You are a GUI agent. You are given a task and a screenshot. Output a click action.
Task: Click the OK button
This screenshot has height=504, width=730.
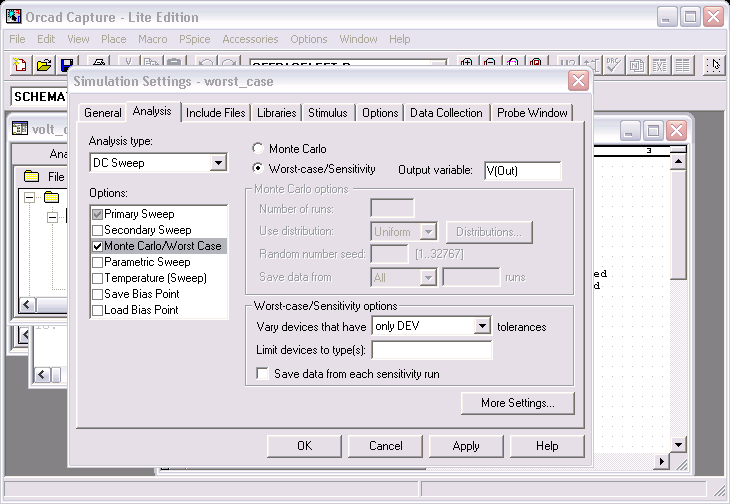[x=304, y=446]
